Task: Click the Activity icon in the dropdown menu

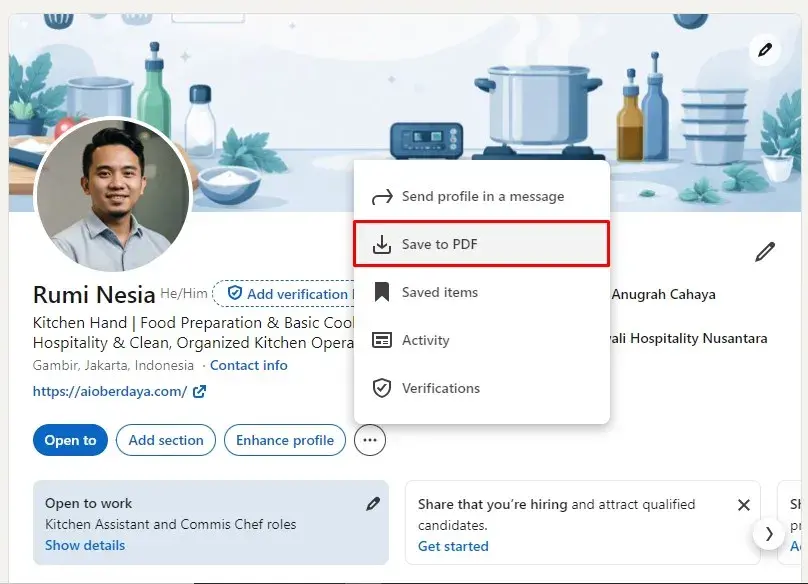Action: click(x=382, y=340)
